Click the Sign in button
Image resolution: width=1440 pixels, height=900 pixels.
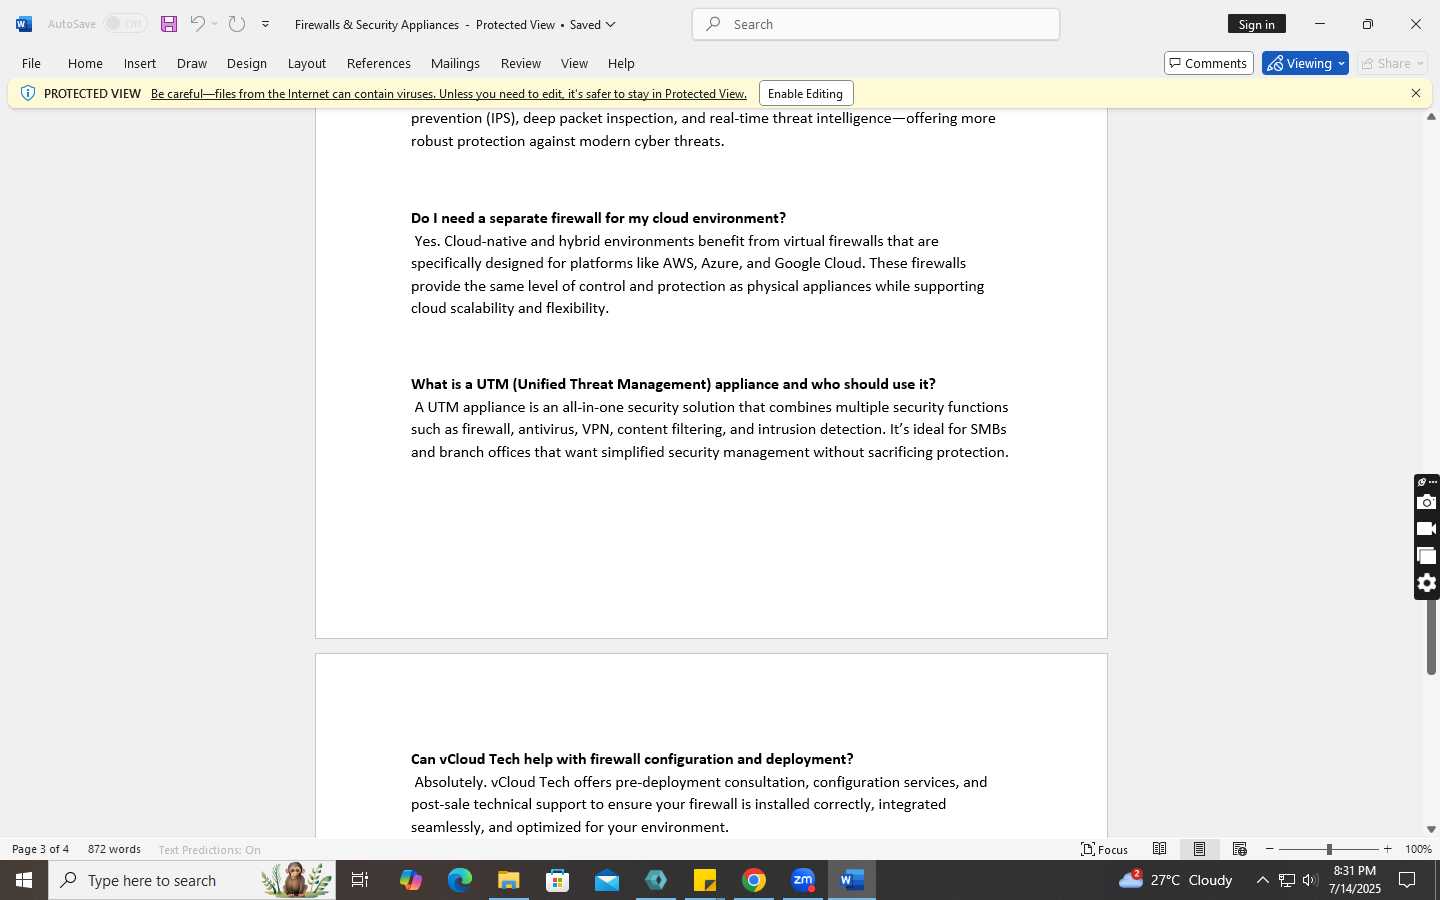pyautogui.click(x=1256, y=24)
